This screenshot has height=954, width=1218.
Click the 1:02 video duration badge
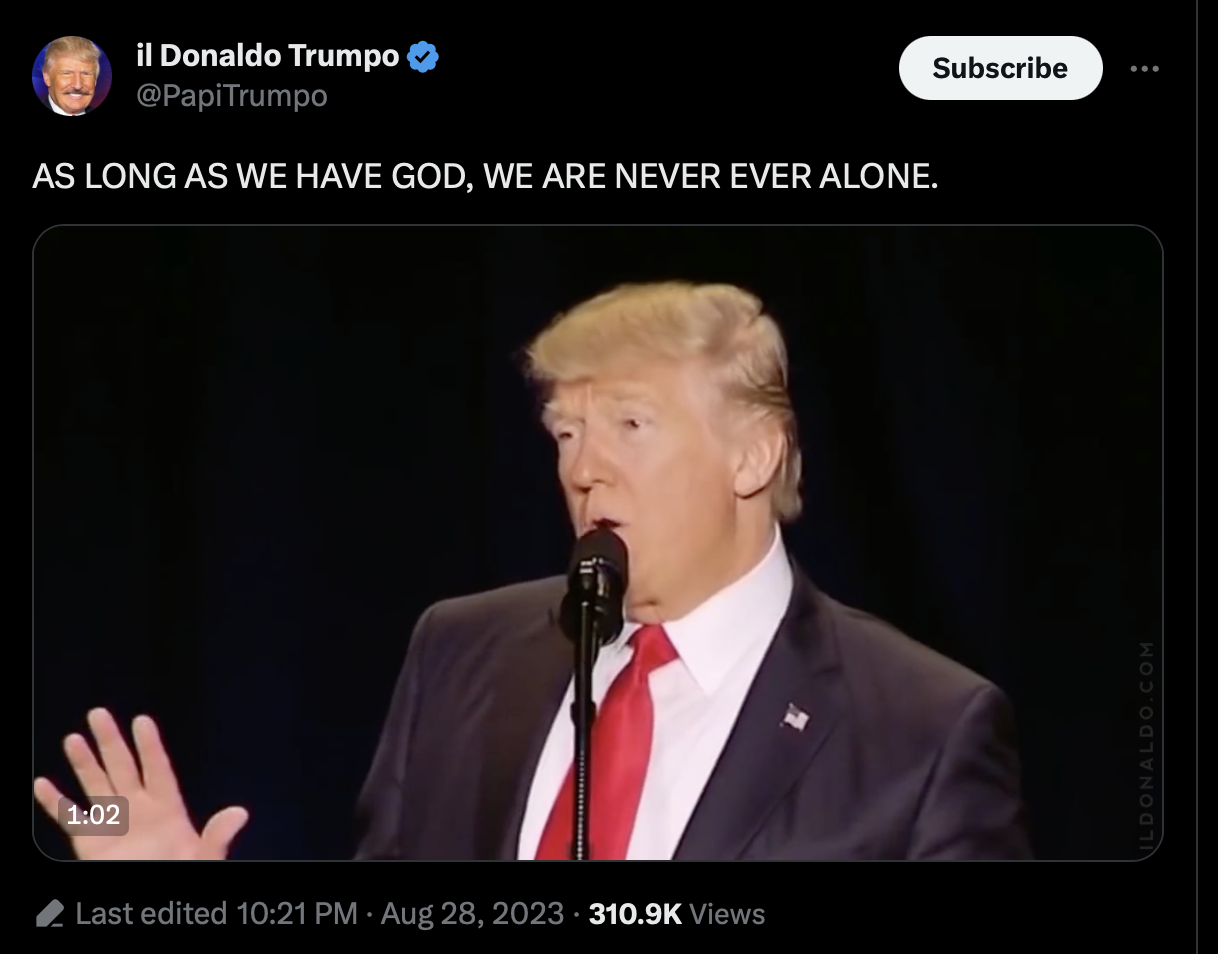93,815
